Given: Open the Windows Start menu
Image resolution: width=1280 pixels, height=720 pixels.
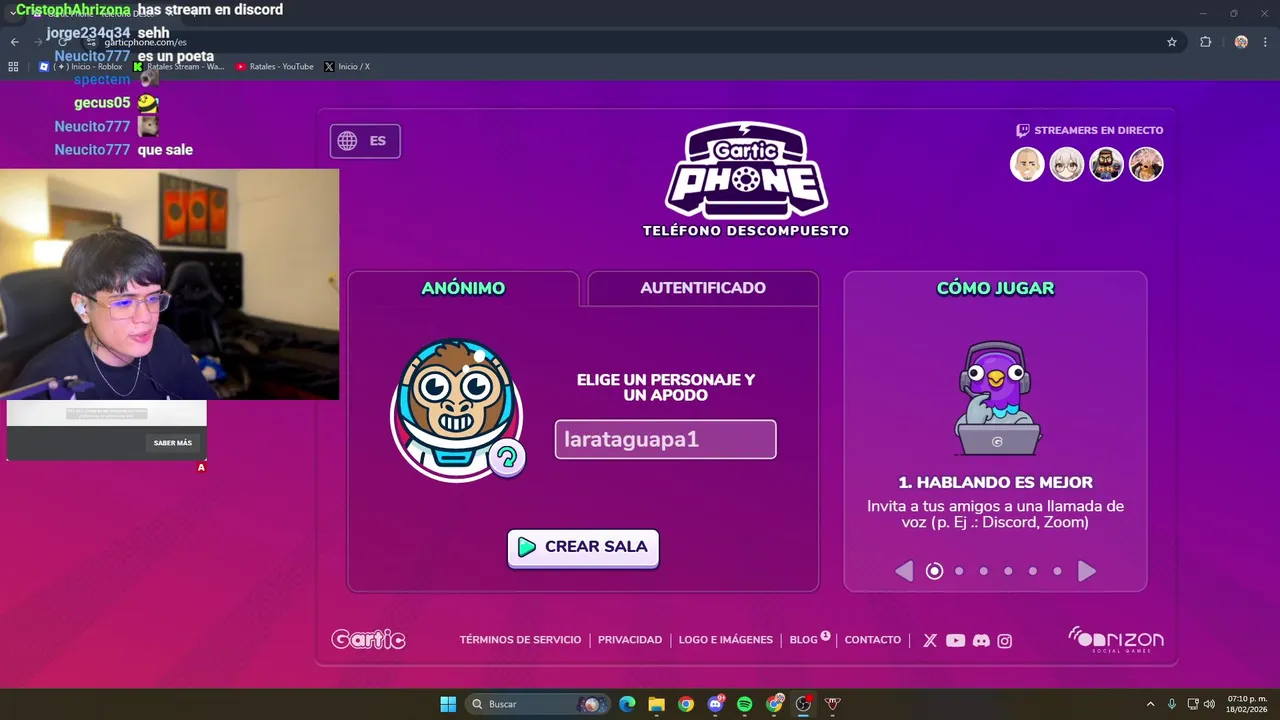Looking at the screenshot, I should pyautogui.click(x=448, y=704).
